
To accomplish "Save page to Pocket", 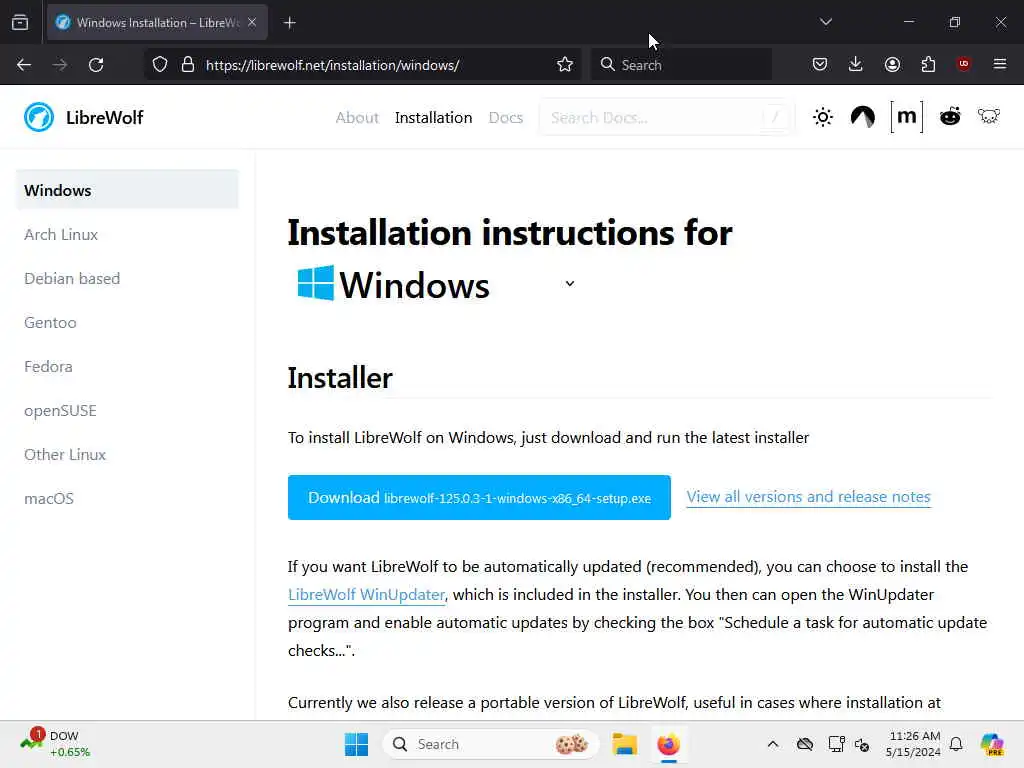I will (x=820, y=64).
